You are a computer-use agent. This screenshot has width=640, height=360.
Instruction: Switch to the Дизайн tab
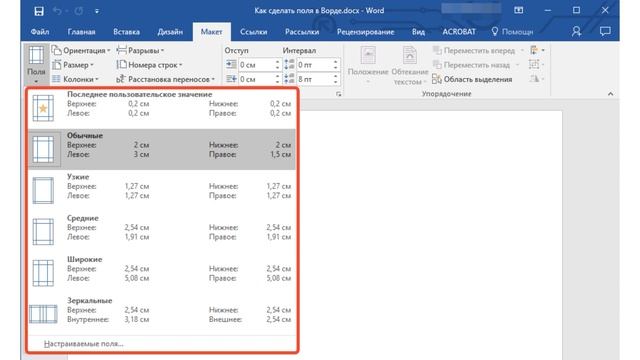click(170, 32)
